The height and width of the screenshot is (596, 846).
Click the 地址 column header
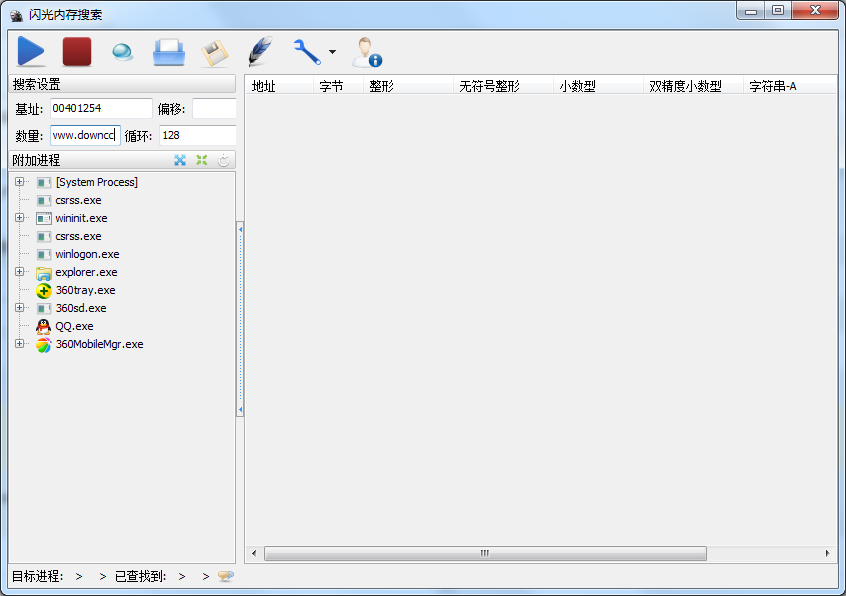[262, 85]
